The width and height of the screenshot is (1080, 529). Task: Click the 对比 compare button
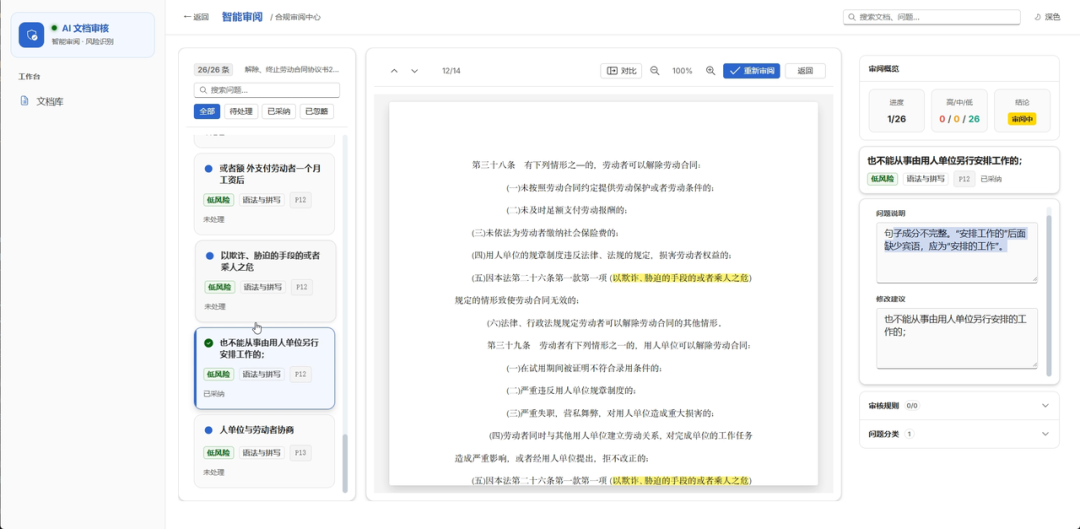pyautogui.click(x=621, y=70)
